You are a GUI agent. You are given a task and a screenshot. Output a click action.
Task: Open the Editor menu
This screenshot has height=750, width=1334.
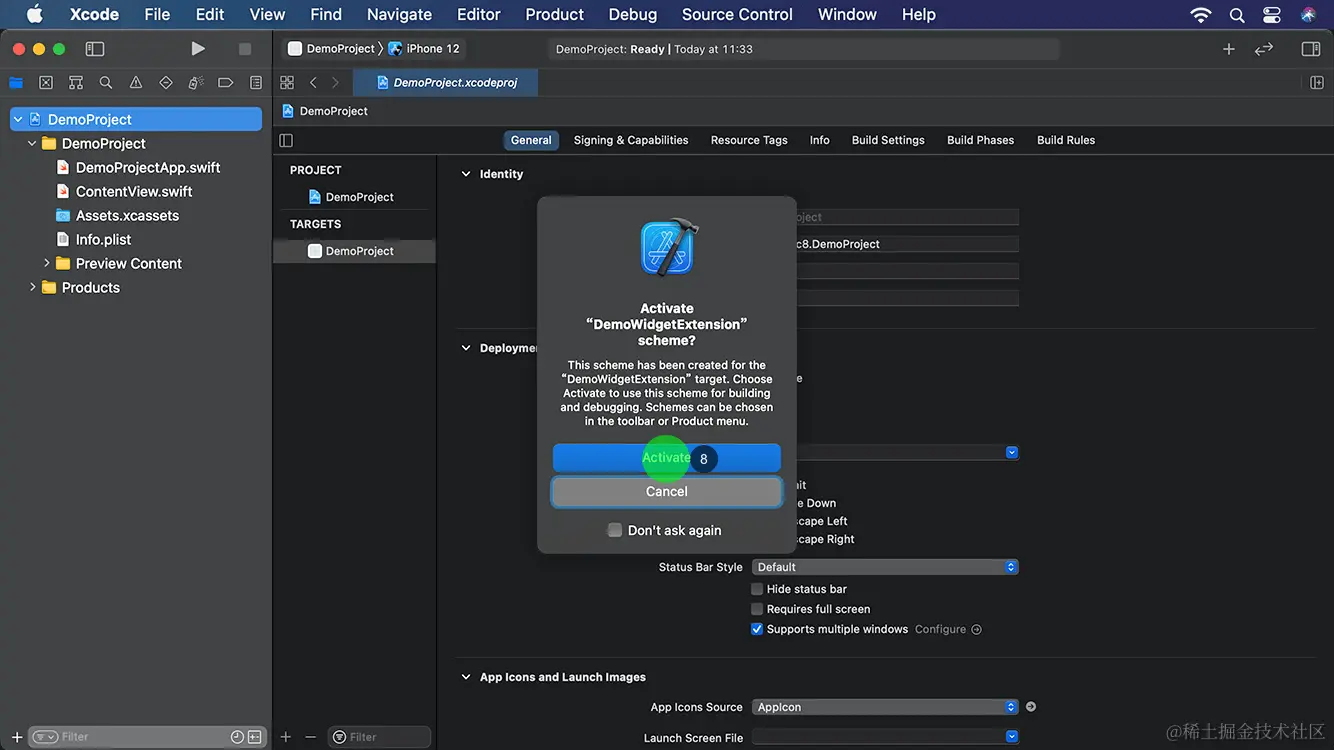(478, 14)
